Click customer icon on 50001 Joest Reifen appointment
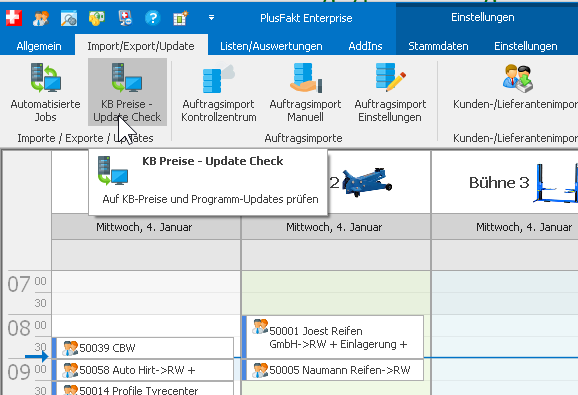This screenshot has width=578, height=395. pyautogui.click(x=260, y=326)
